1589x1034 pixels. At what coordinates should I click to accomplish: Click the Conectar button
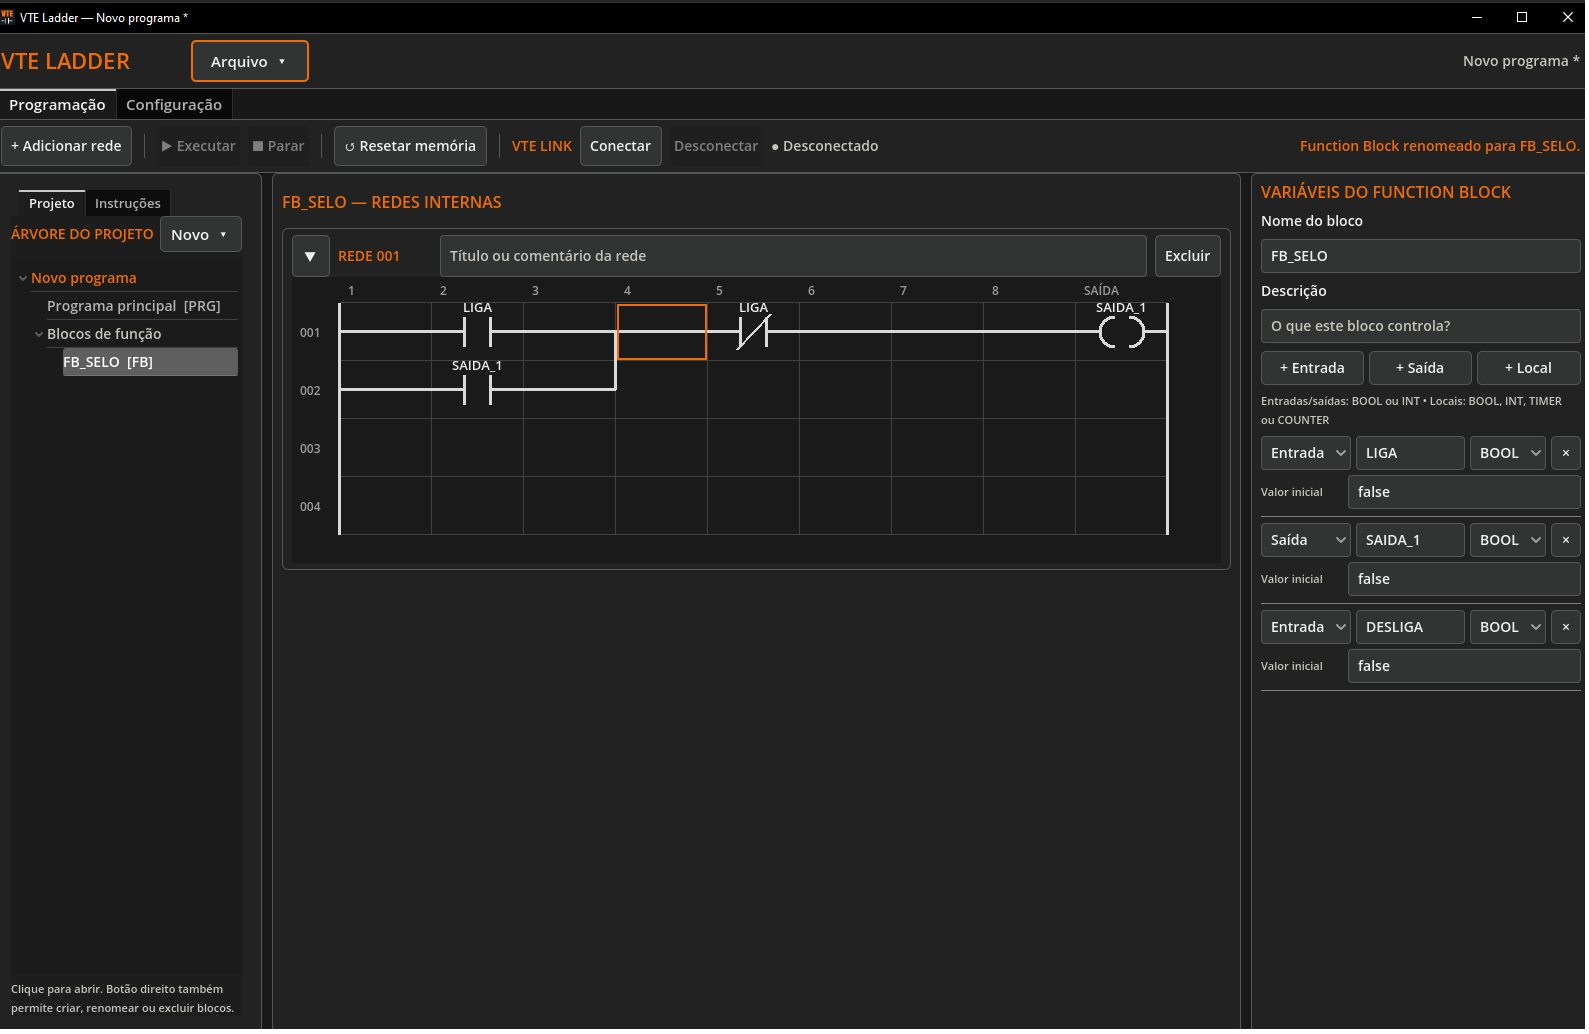click(x=620, y=146)
